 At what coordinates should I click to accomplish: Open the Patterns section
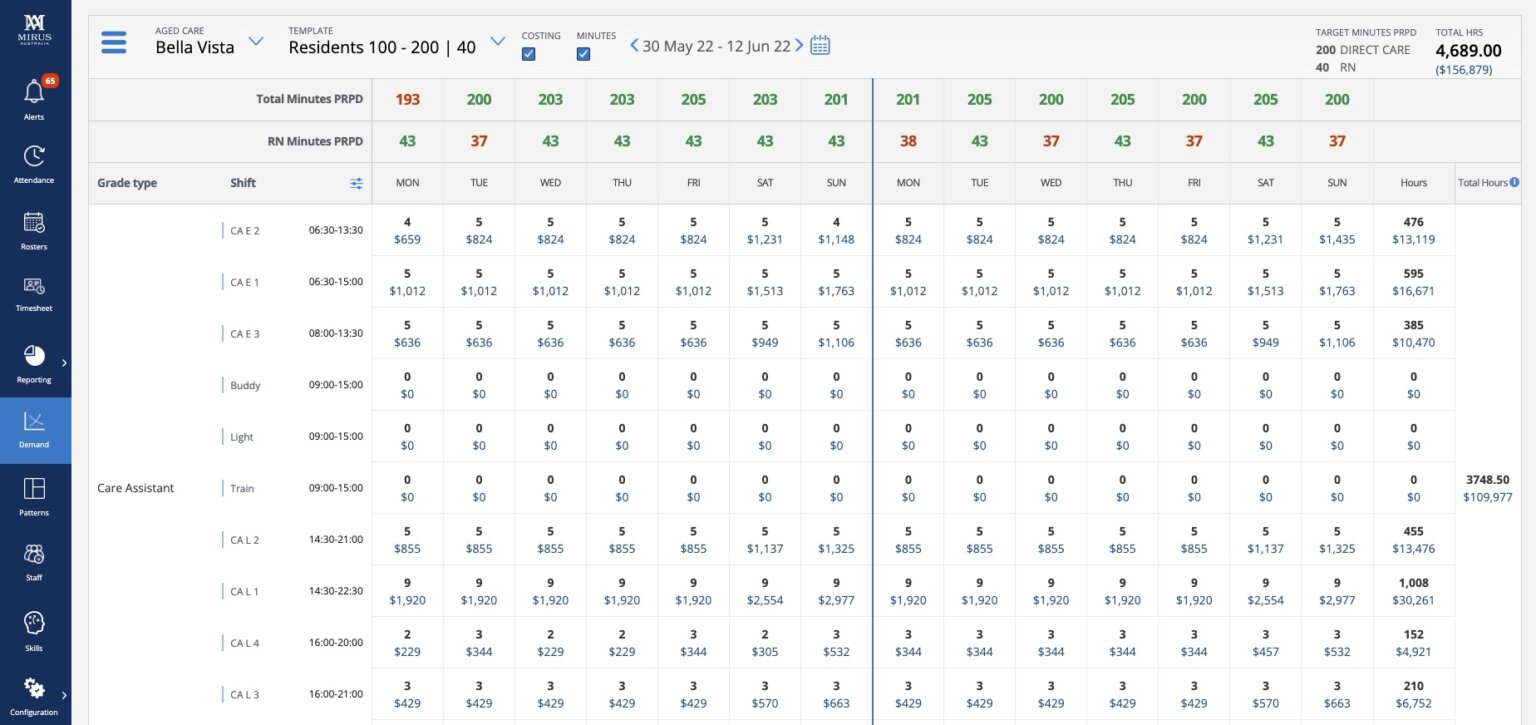point(34,489)
